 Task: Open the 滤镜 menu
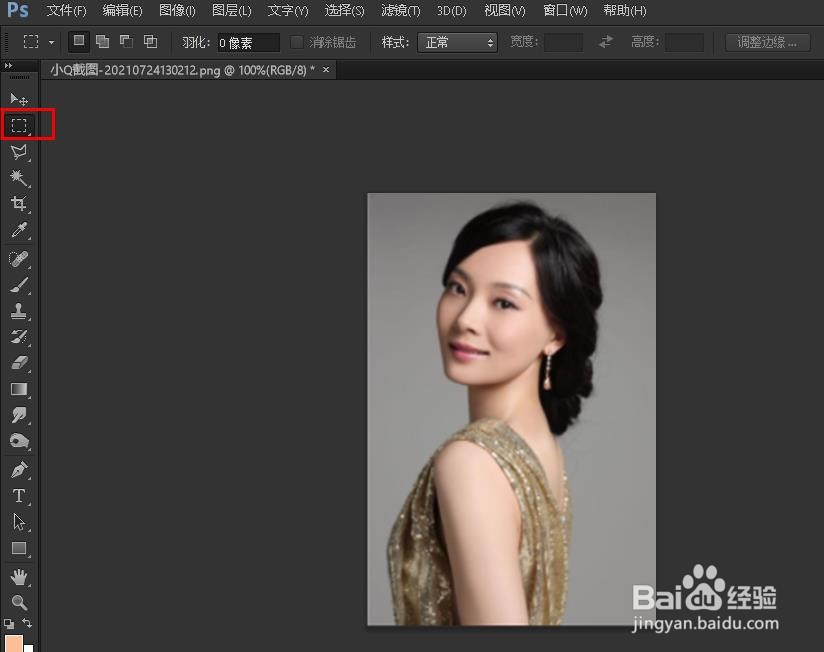[x=399, y=11]
